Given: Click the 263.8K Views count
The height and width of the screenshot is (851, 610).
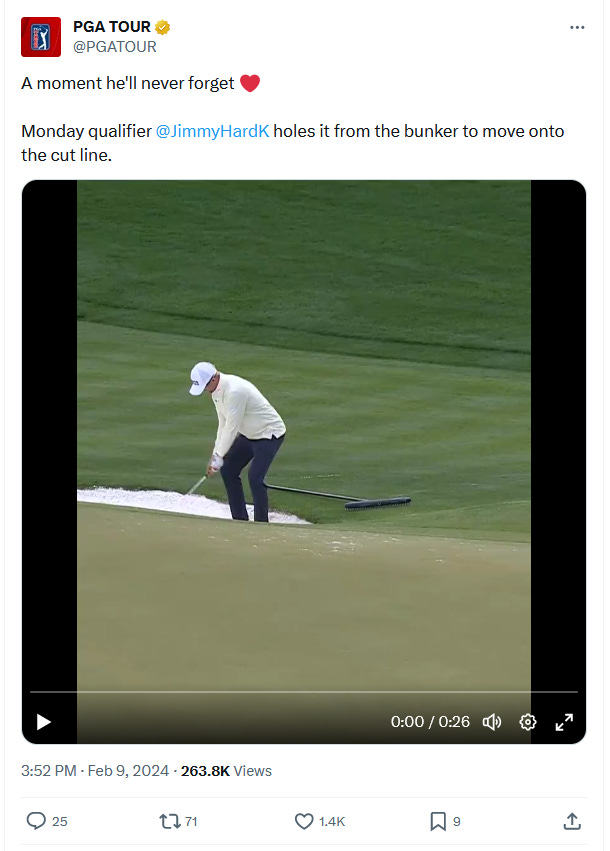Looking at the screenshot, I should [226, 771].
